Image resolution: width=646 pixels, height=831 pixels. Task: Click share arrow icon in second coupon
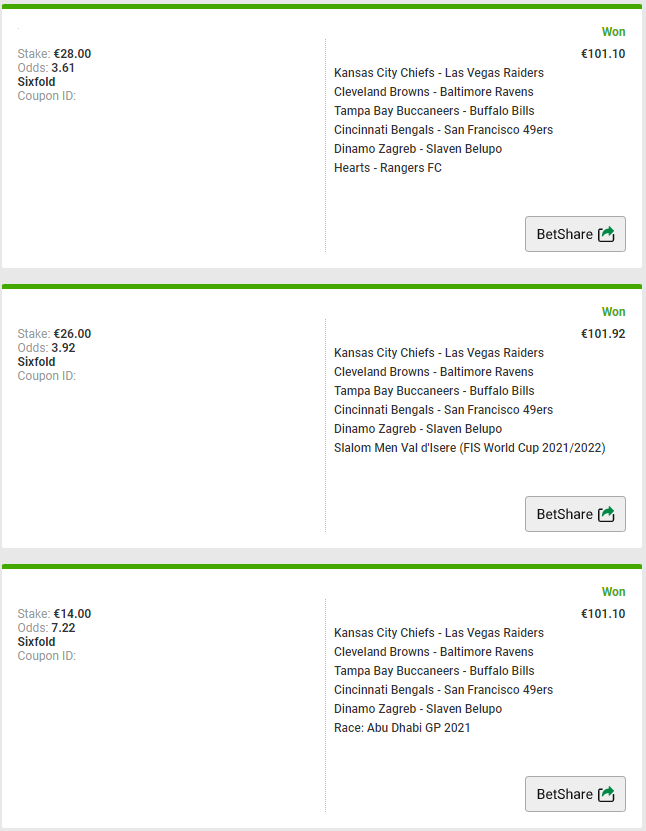click(606, 514)
